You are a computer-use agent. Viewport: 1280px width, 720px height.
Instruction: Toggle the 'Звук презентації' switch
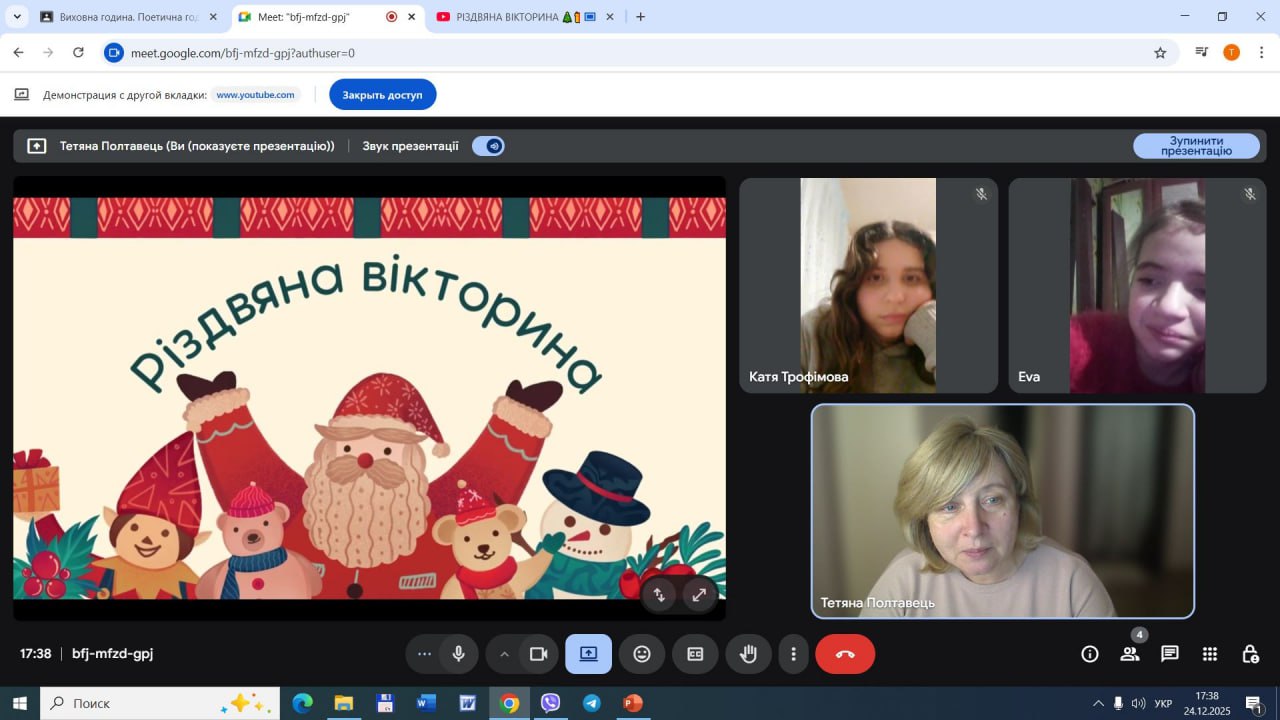click(x=489, y=146)
